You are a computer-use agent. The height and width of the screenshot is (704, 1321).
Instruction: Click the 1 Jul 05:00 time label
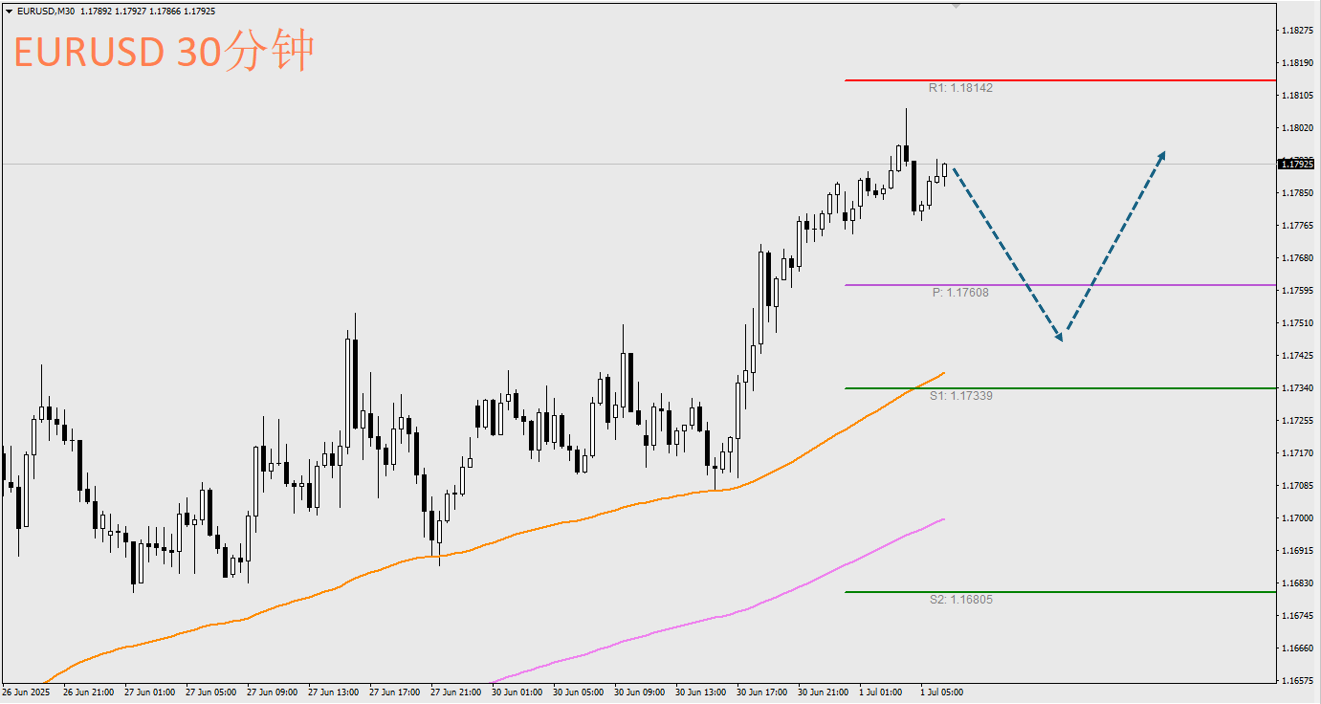(941, 692)
